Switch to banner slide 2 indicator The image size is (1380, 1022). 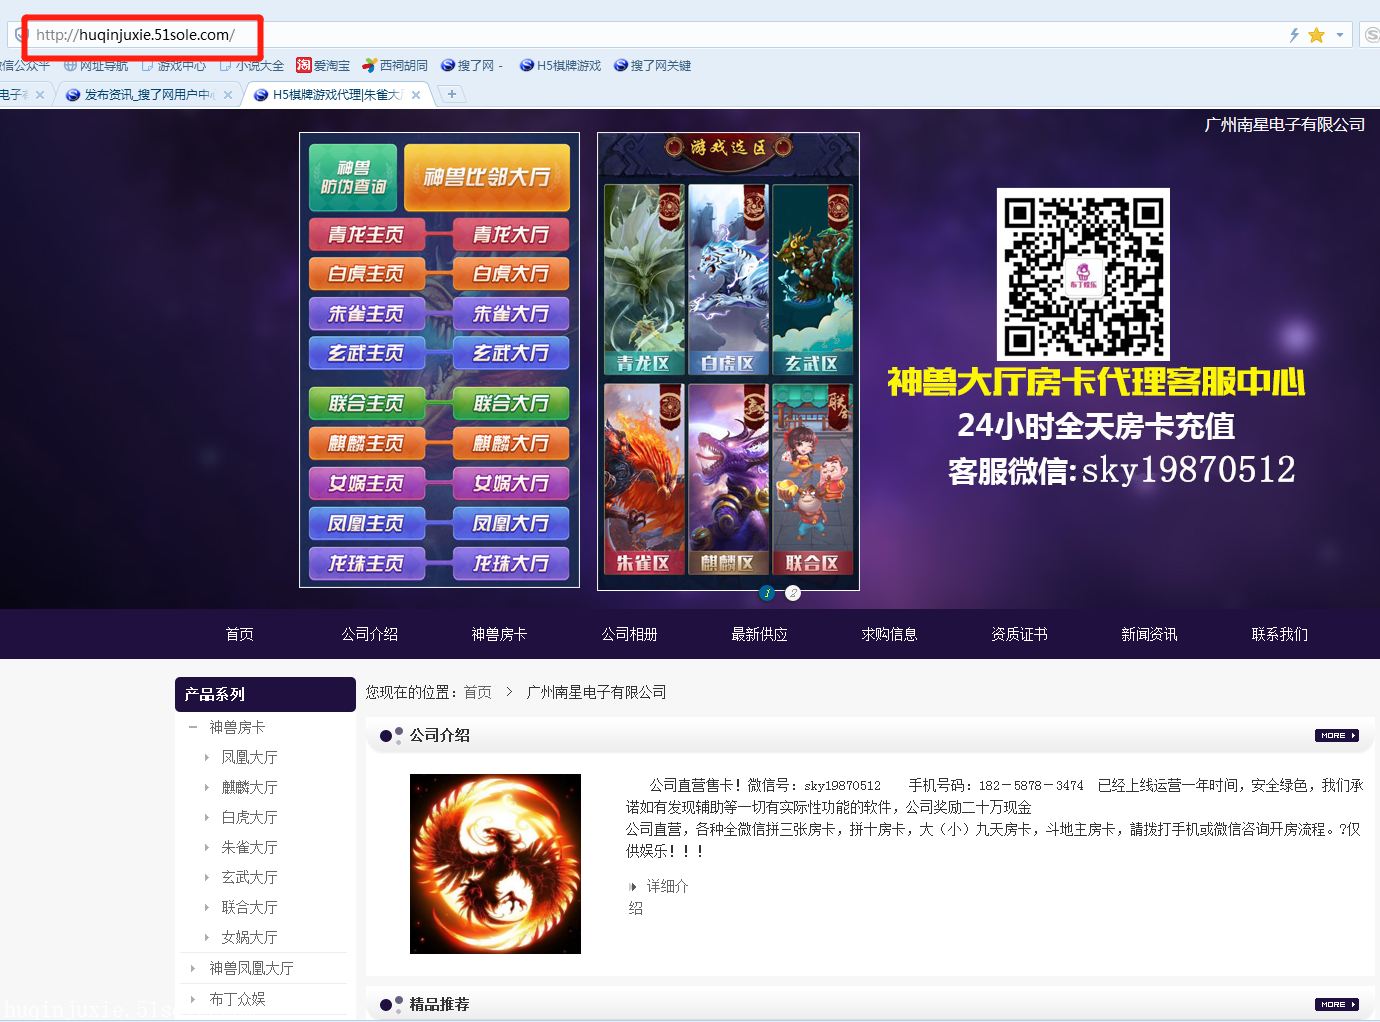(793, 593)
